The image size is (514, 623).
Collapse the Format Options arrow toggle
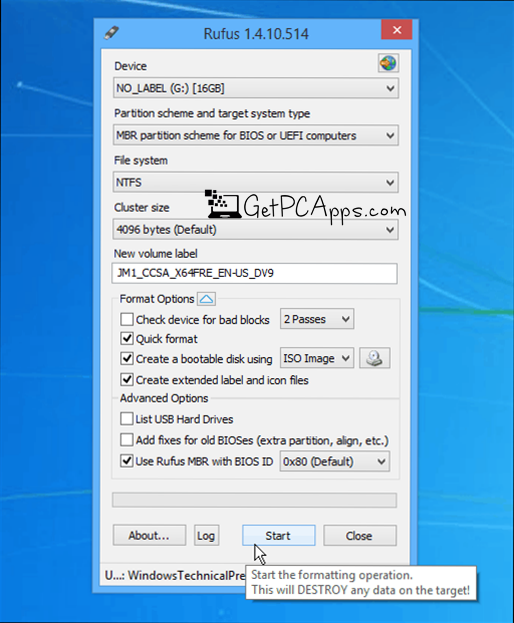[207, 299]
